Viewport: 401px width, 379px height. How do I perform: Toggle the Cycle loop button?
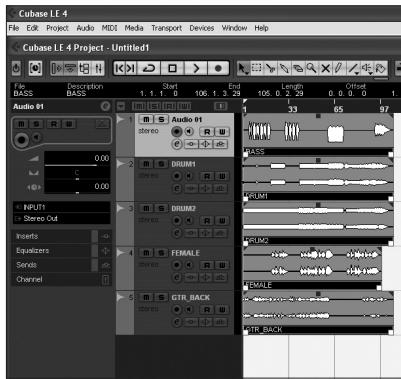[149, 68]
